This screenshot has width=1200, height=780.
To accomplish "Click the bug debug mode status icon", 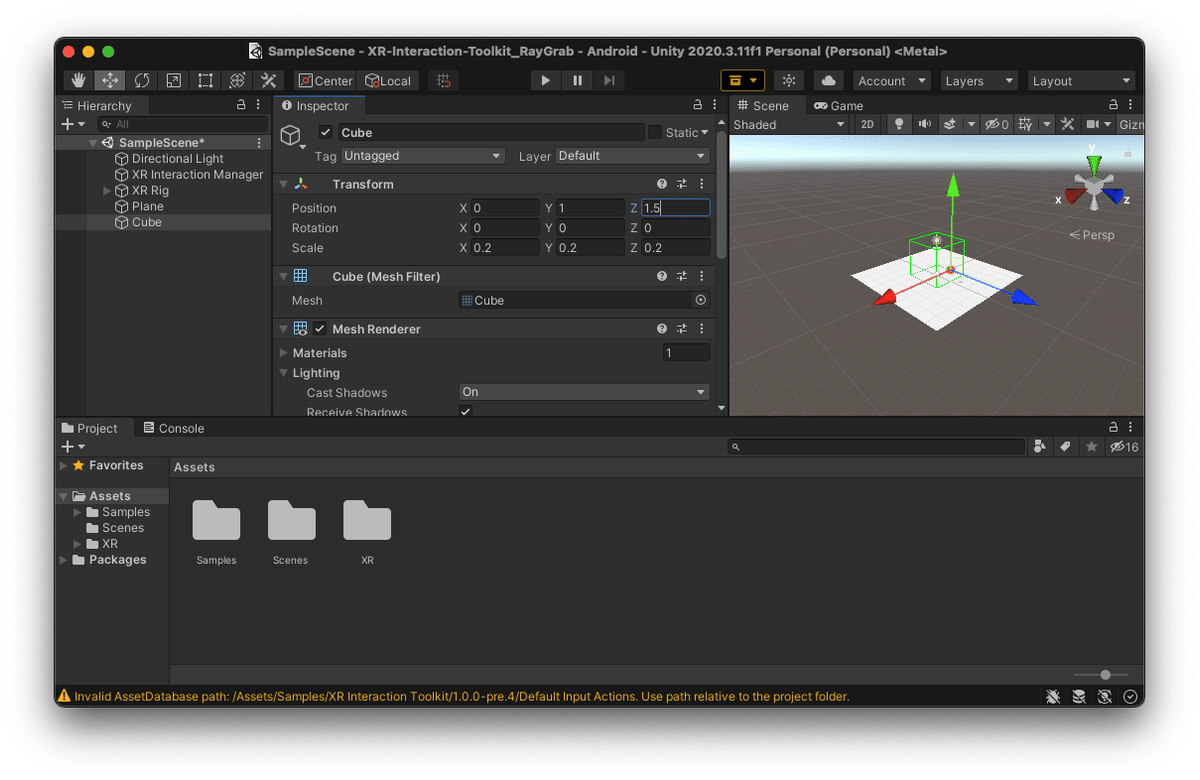I will (1053, 696).
